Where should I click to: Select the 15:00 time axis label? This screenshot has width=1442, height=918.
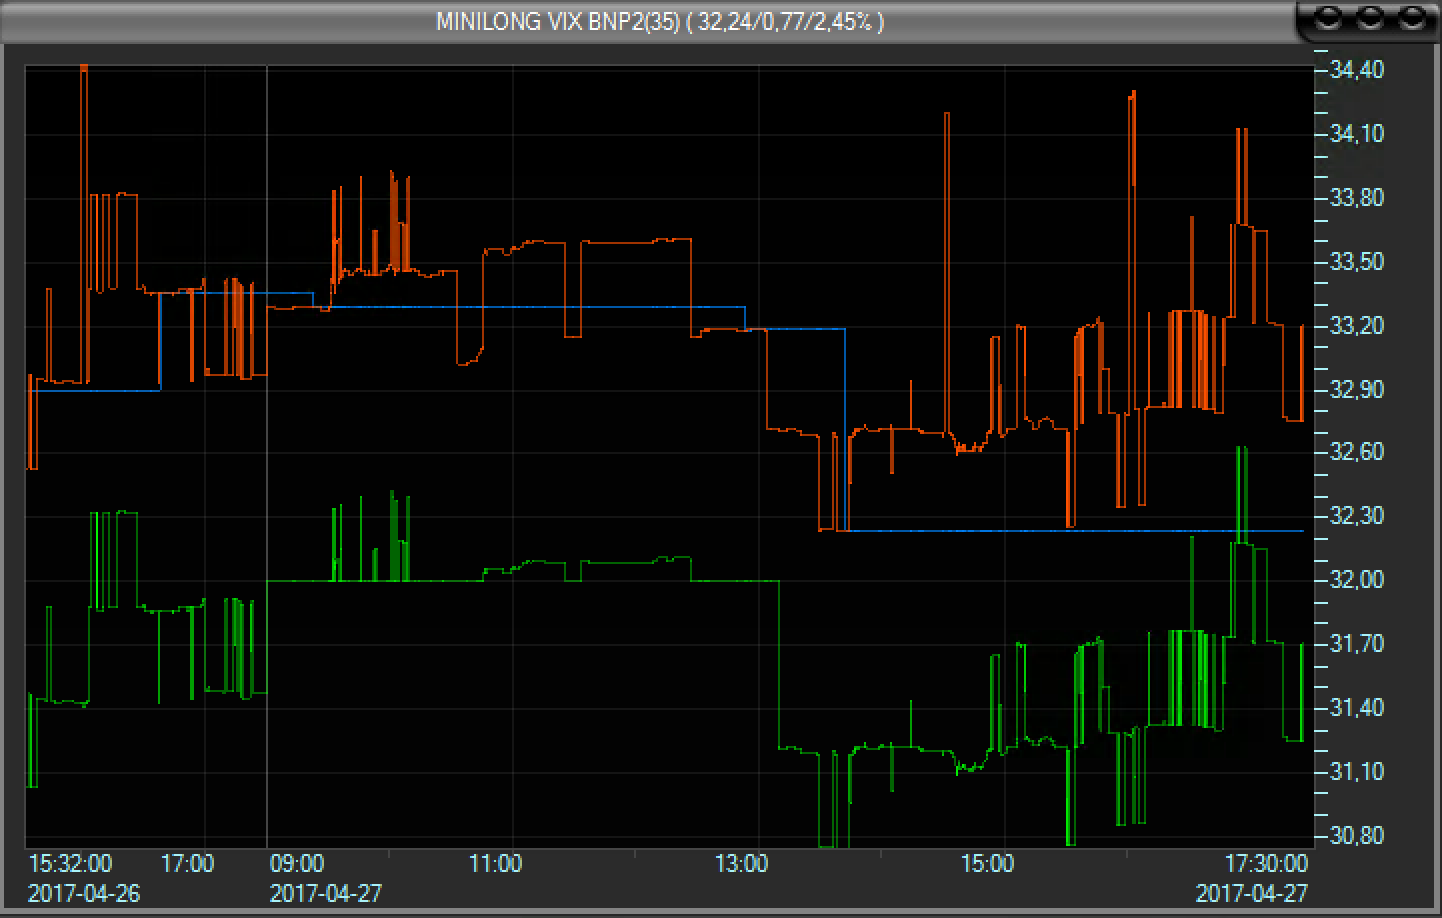tap(988, 863)
